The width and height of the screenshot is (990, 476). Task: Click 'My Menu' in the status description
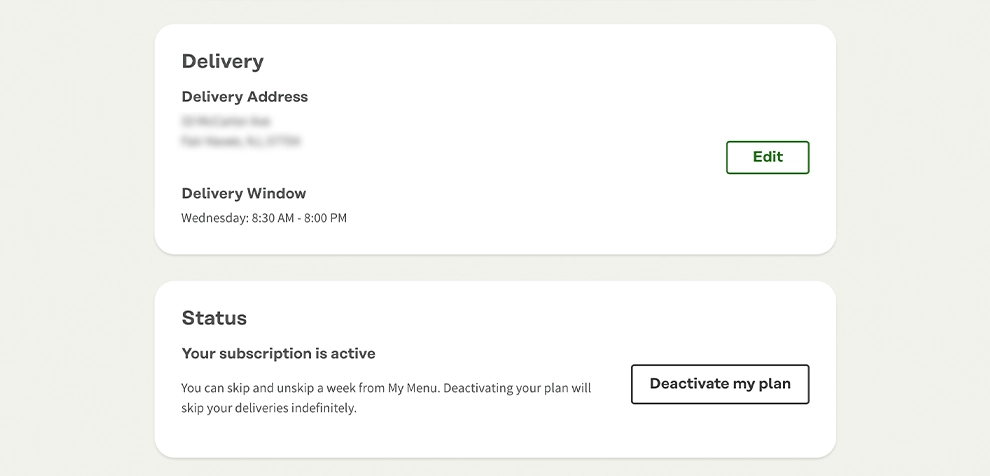point(414,388)
